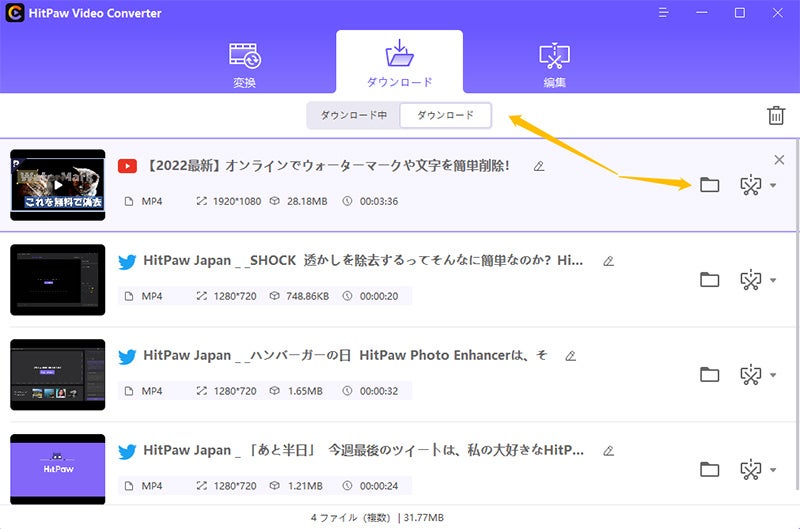Image resolution: width=800 pixels, height=529 pixels.
Task: Remove the 2022最新 video from list
Action: pyautogui.click(x=779, y=160)
